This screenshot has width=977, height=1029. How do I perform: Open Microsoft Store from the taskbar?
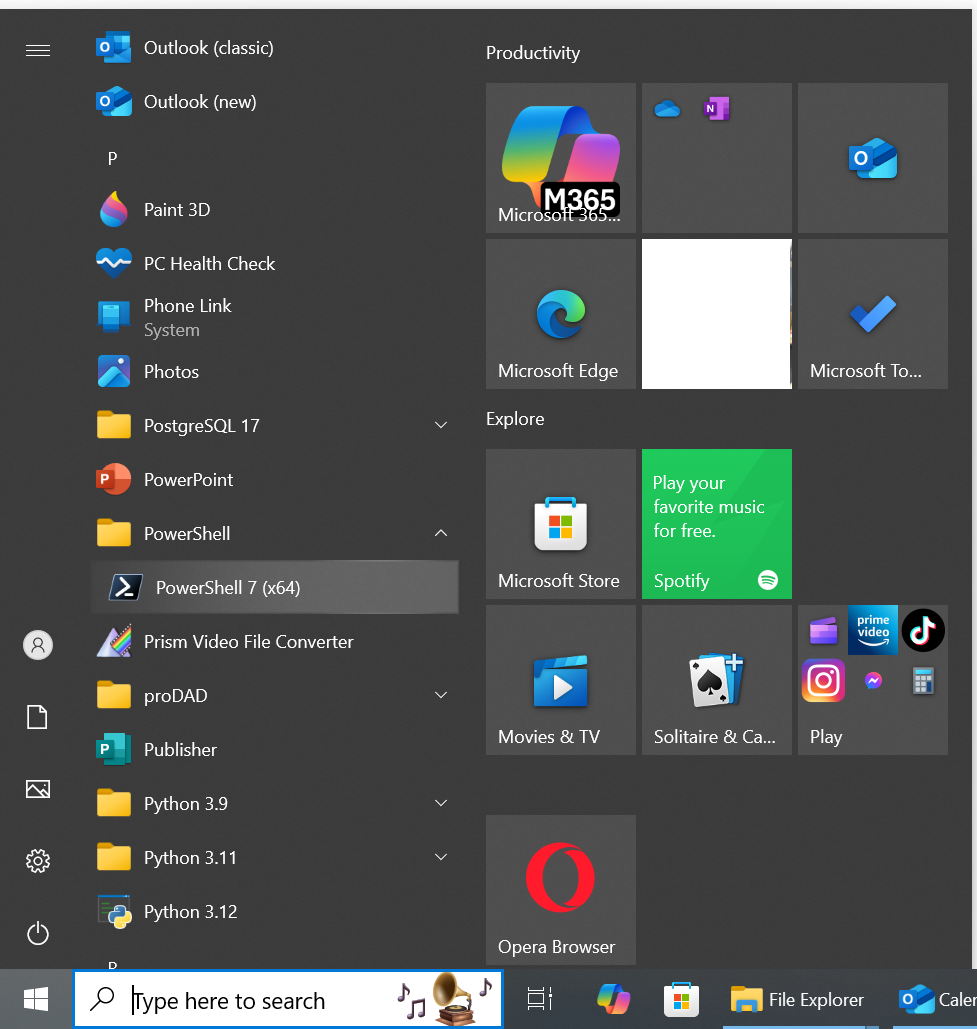[x=681, y=999]
